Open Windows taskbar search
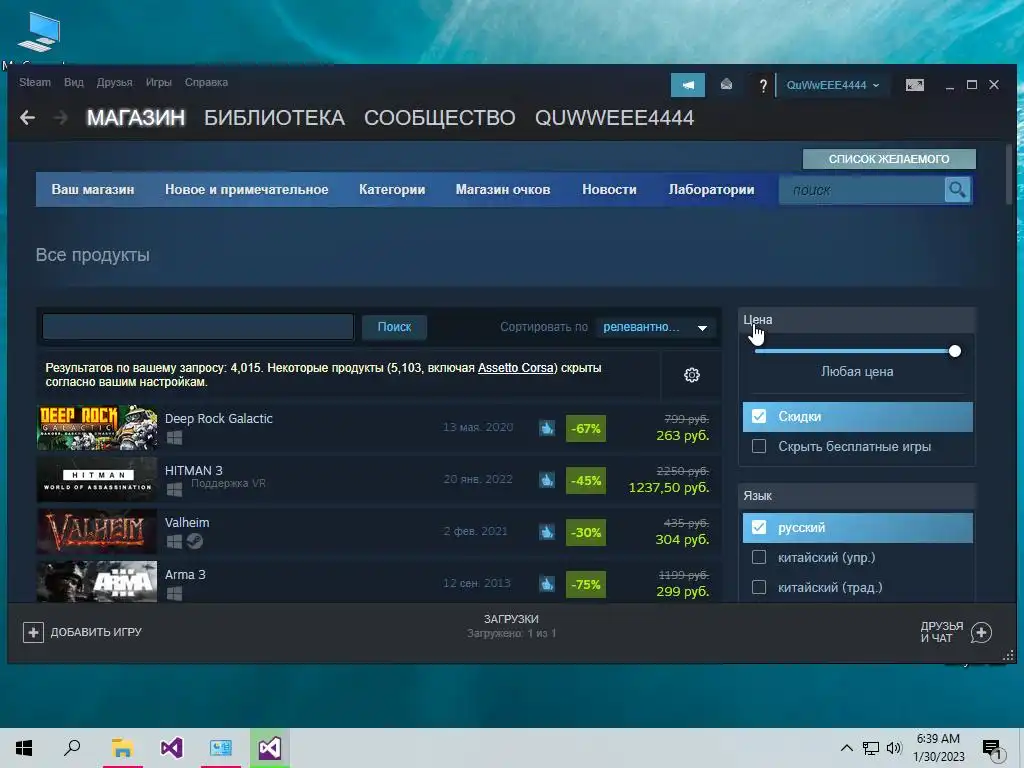1024x768 pixels. pyautogui.click(x=72, y=748)
